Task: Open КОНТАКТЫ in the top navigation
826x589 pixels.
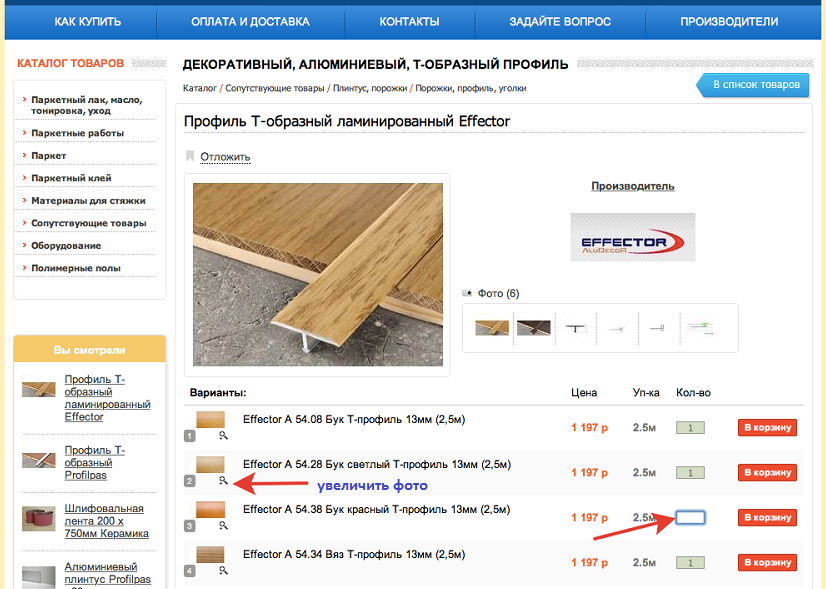Action: tap(409, 22)
